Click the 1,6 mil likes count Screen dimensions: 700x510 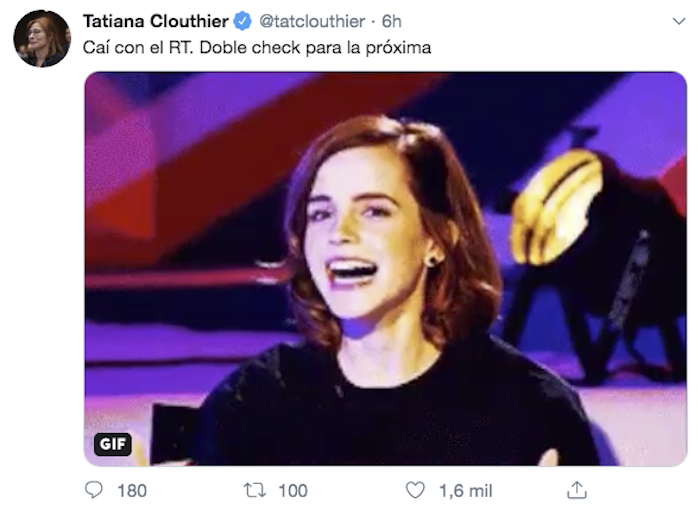point(466,491)
